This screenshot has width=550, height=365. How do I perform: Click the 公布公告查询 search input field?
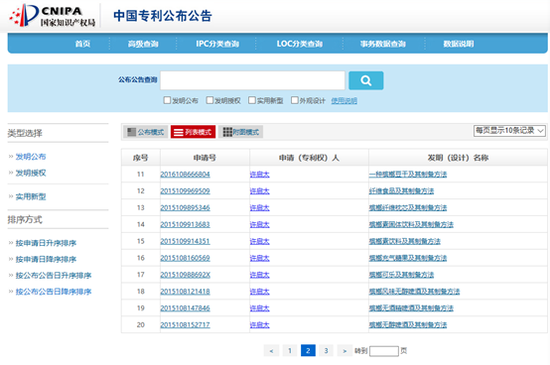point(253,80)
